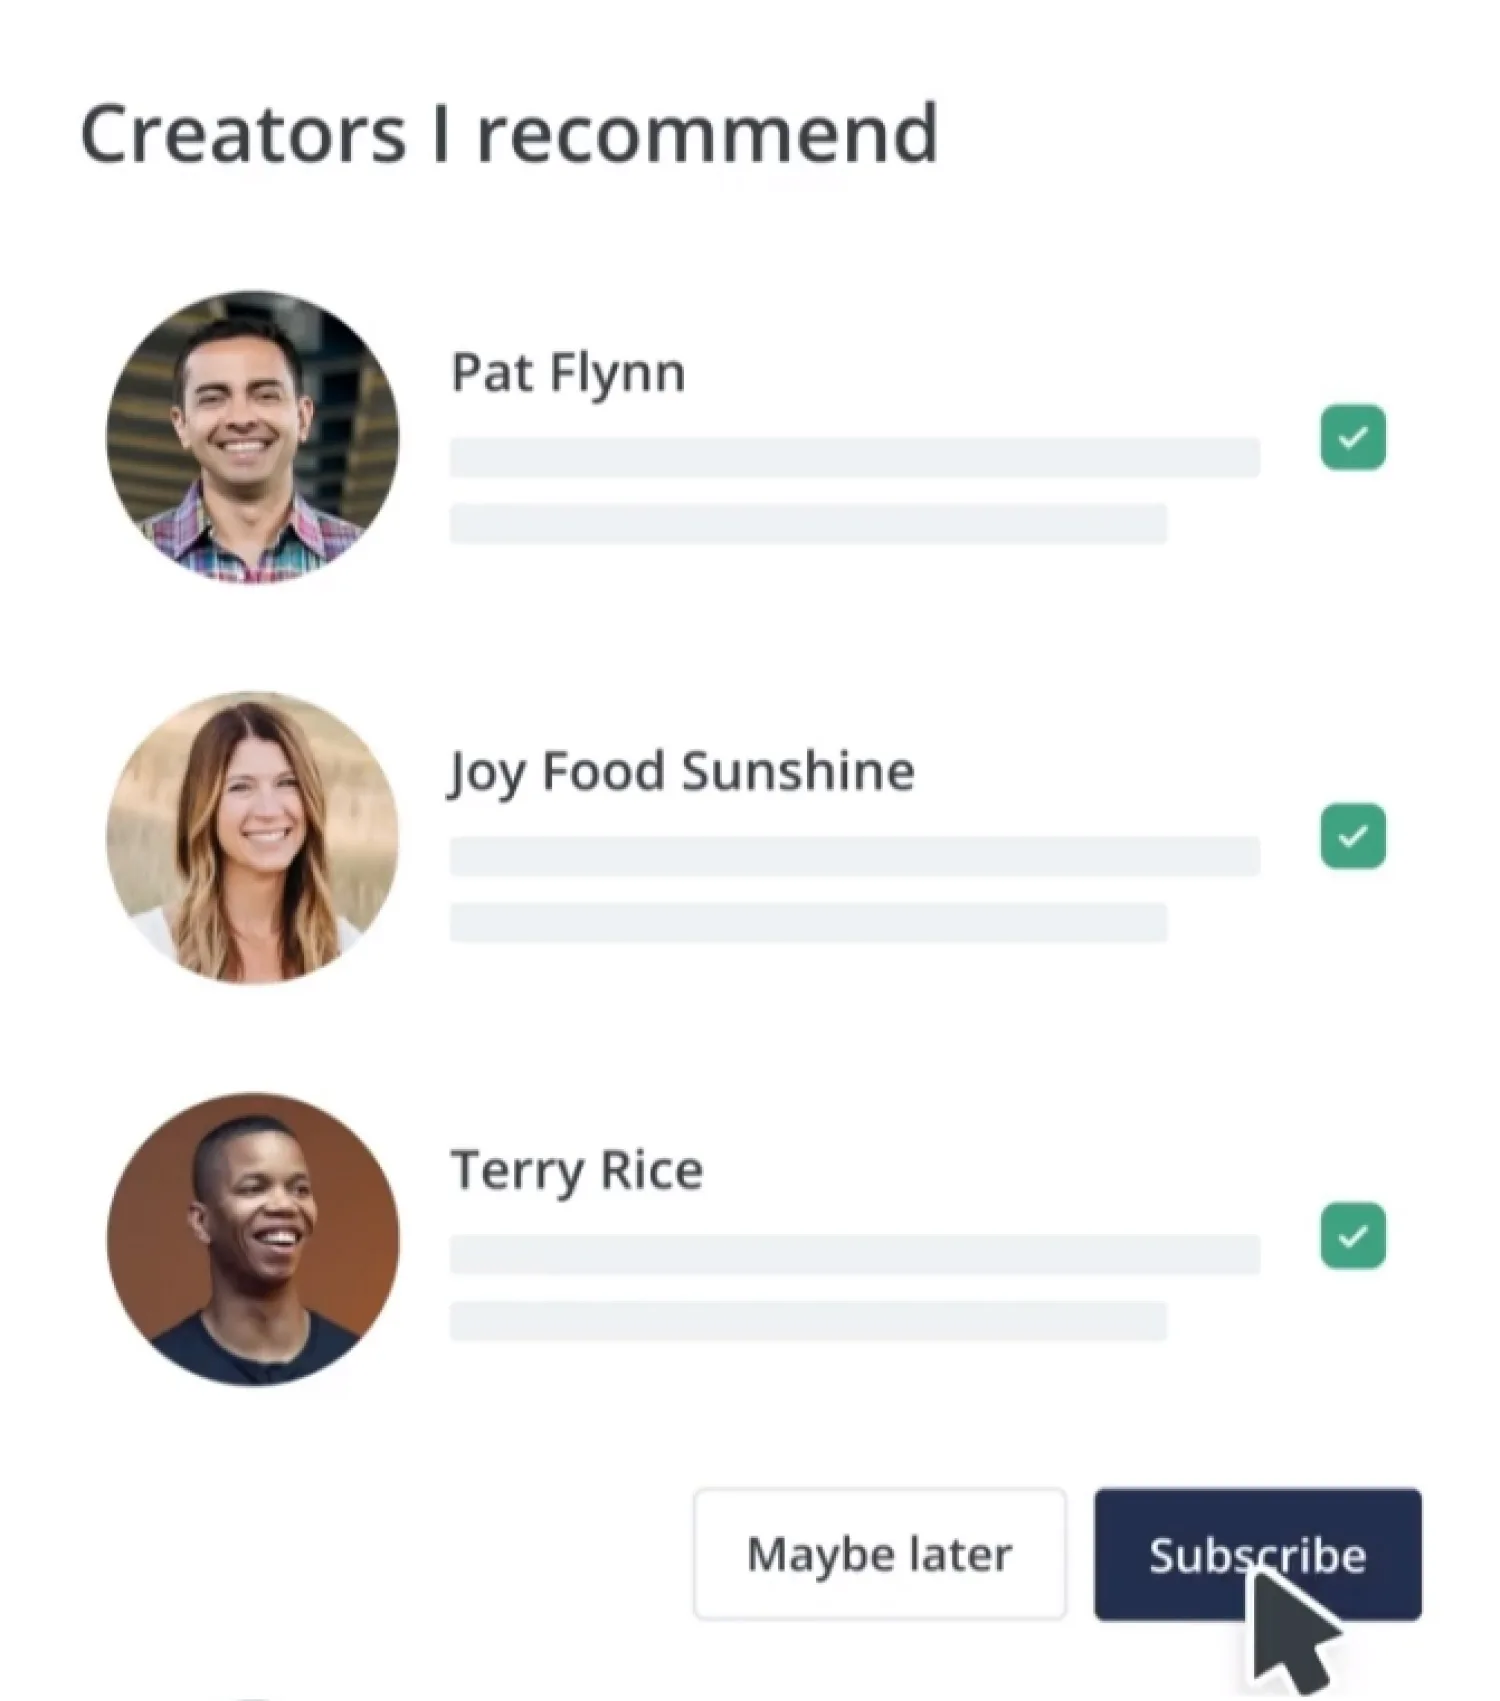The image size is (1500, 1701).
Task: Click the shorter description line under Terry Rice
Action: pos(808,1321)
